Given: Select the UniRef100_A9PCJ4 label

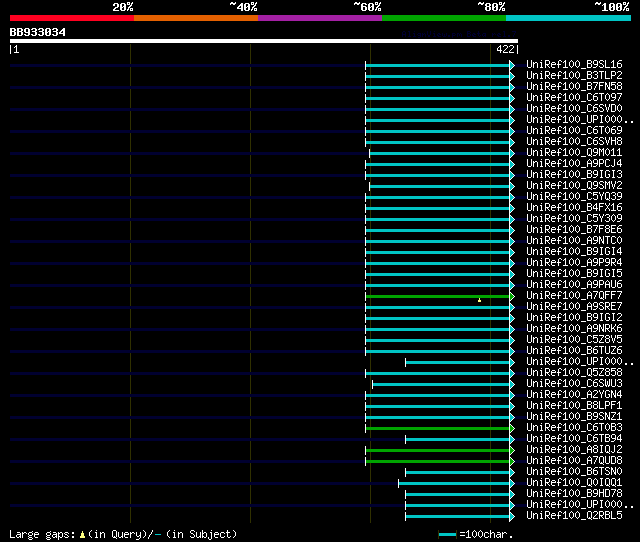Looking at the screenshot, I should click(x=574, y=163).
